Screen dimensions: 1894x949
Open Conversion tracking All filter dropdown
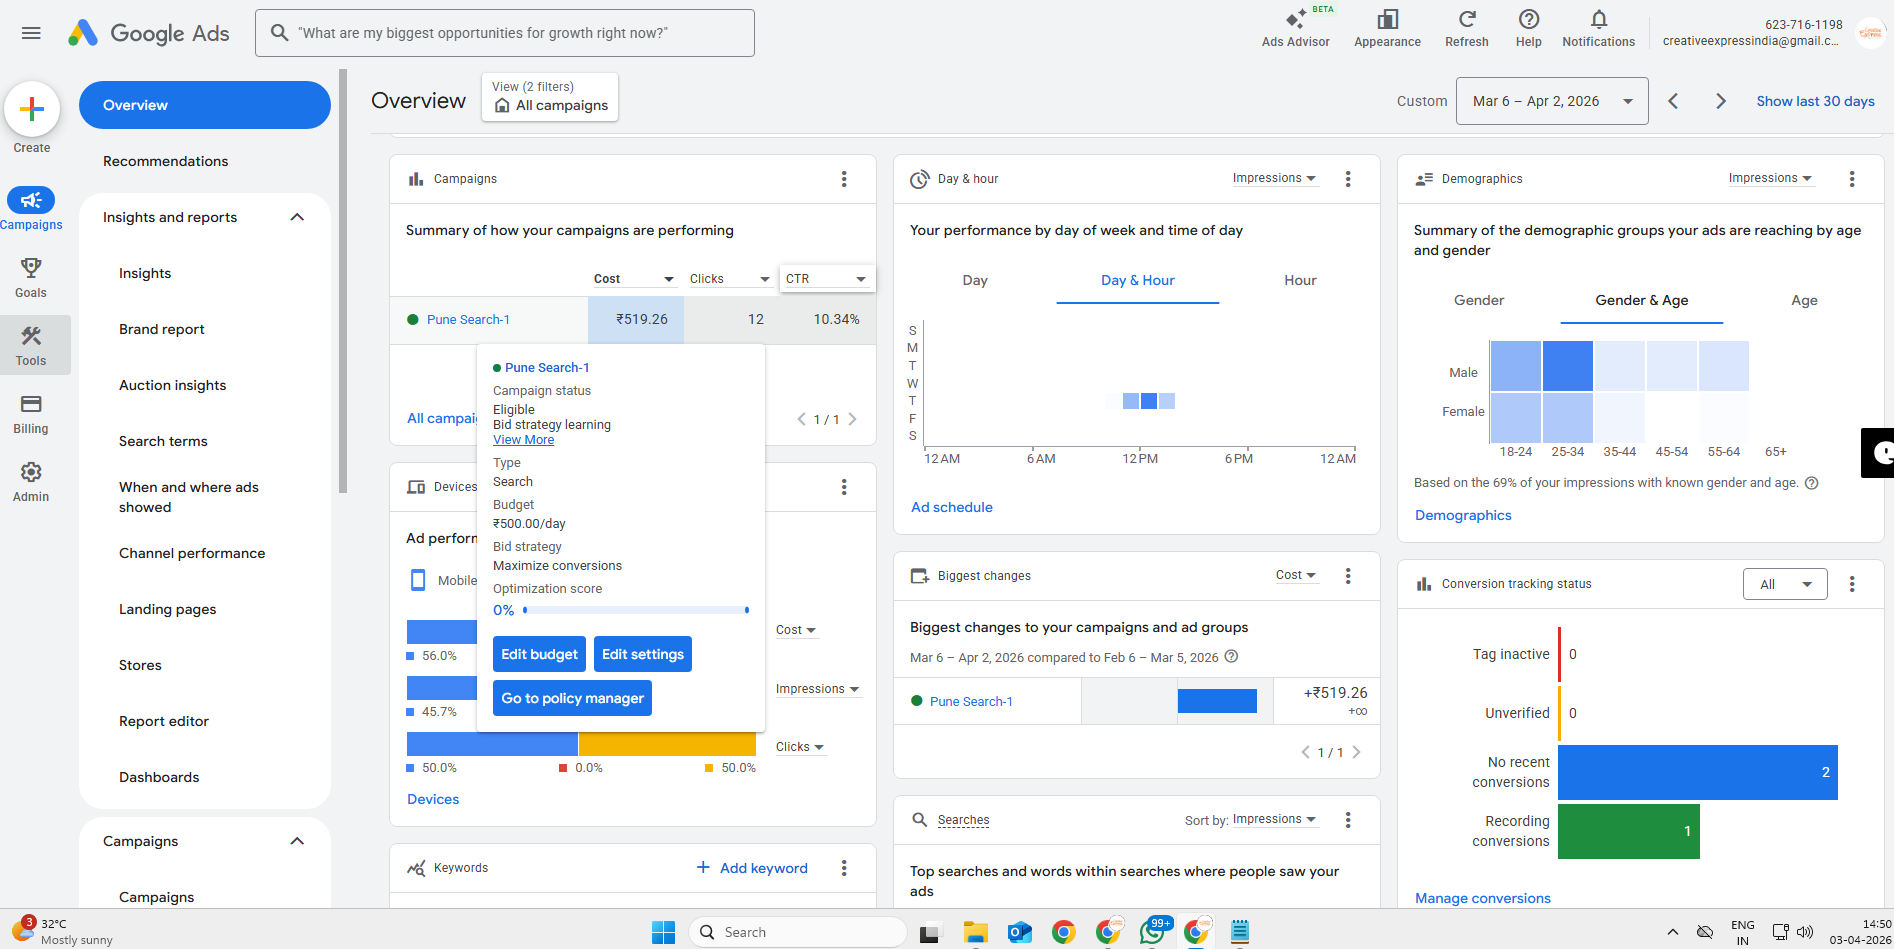click(x=1785, y=584)
